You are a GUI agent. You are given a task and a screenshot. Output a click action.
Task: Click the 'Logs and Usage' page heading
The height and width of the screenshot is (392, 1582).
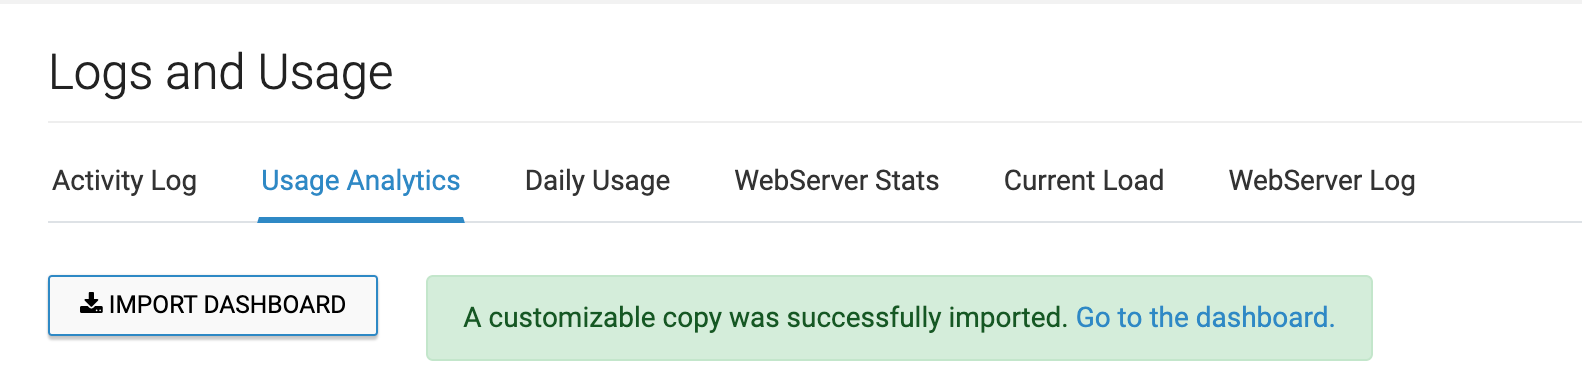point(221,73)
